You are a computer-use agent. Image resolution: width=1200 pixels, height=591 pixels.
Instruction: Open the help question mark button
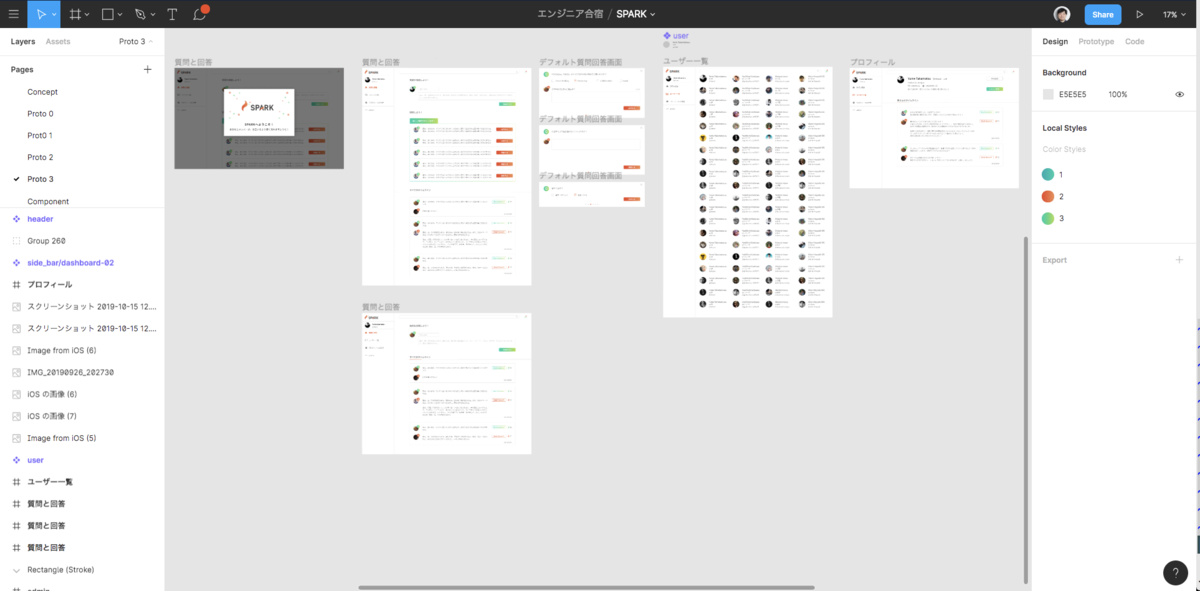tap(1176, 572)
